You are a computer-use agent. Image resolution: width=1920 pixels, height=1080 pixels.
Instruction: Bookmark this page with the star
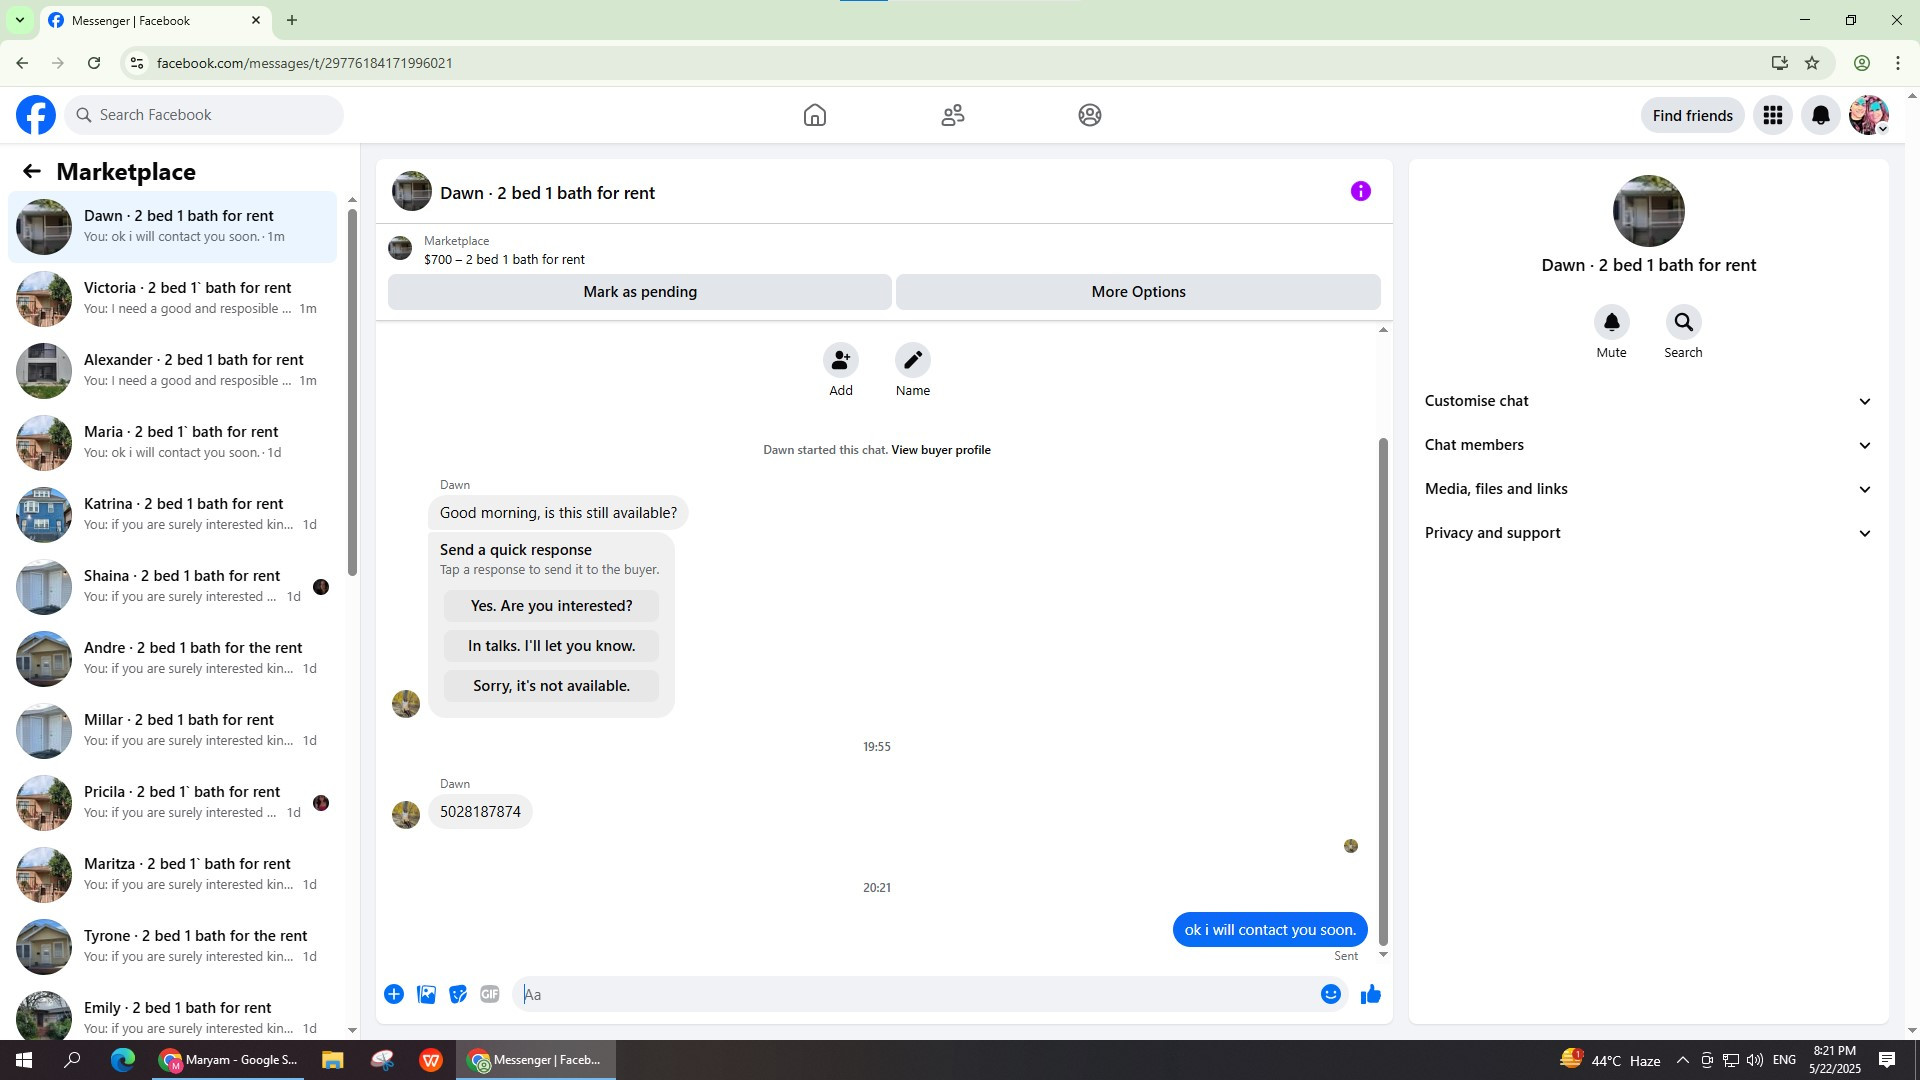1812,63
